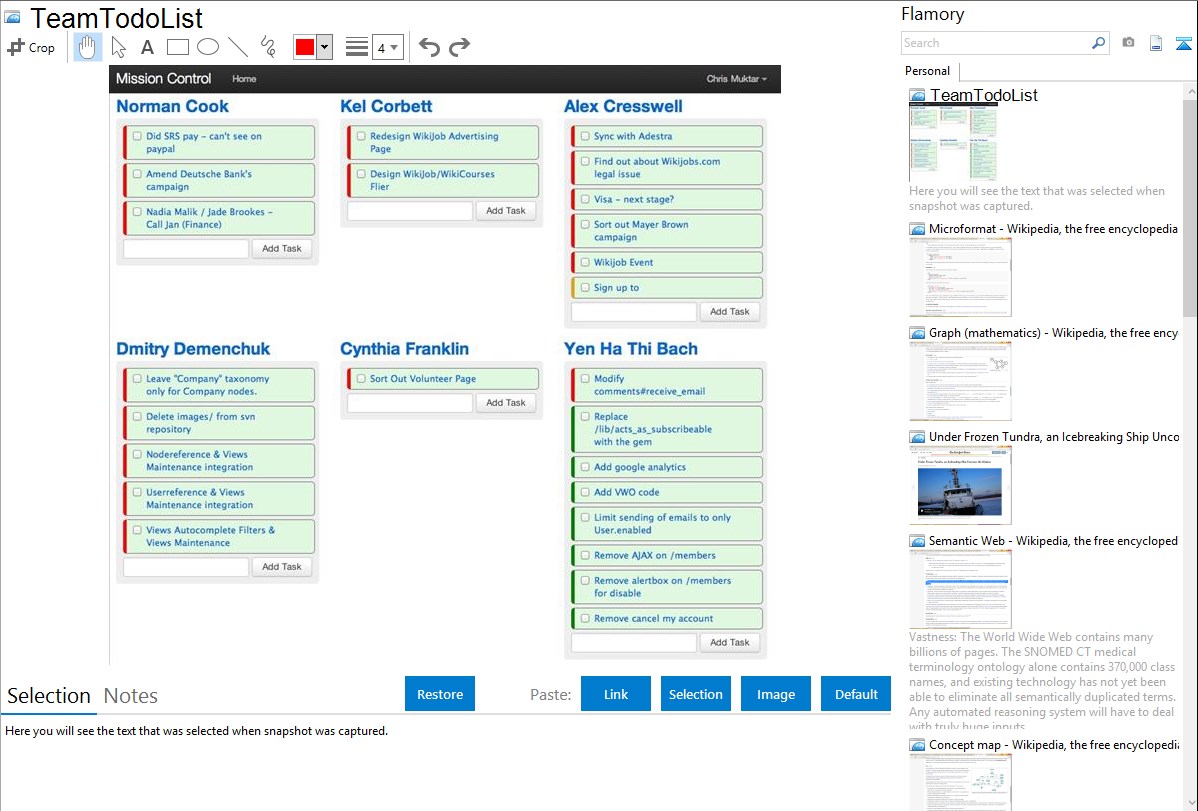Image resolution: width=1198 pixels, height=811 pixels.
Task: Check 'Amend Deutsche Bank's campaign' task
Action: pyautogui.click(x=137, y=174)
